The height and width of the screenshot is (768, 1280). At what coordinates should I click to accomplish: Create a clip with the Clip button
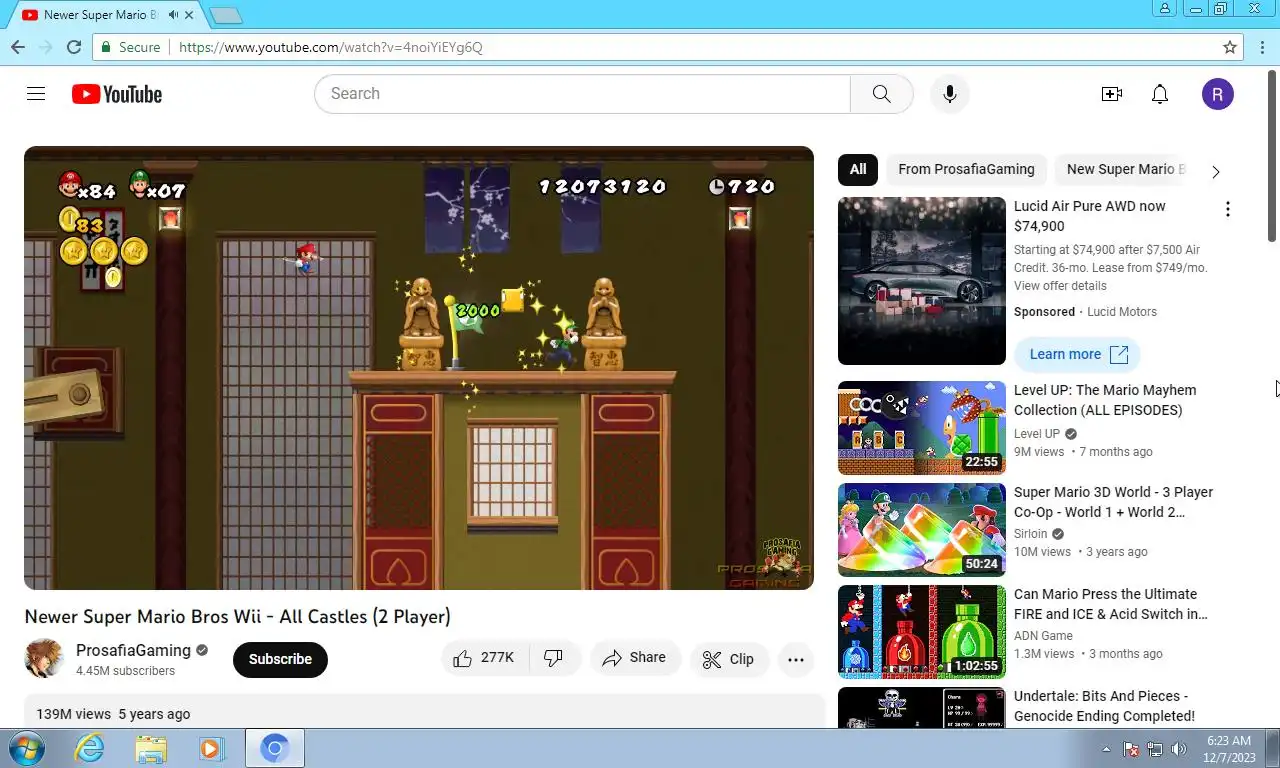tap(729, 659)
